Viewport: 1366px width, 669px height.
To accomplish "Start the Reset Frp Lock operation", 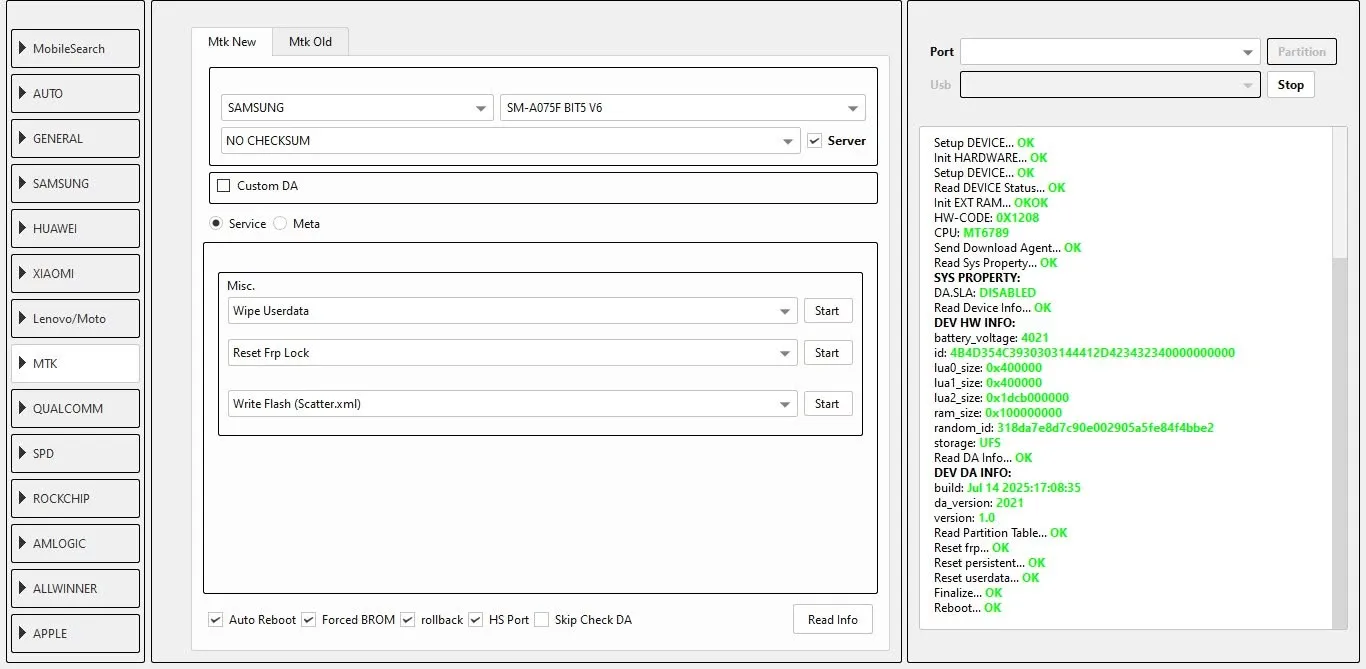I will [828, 353].
